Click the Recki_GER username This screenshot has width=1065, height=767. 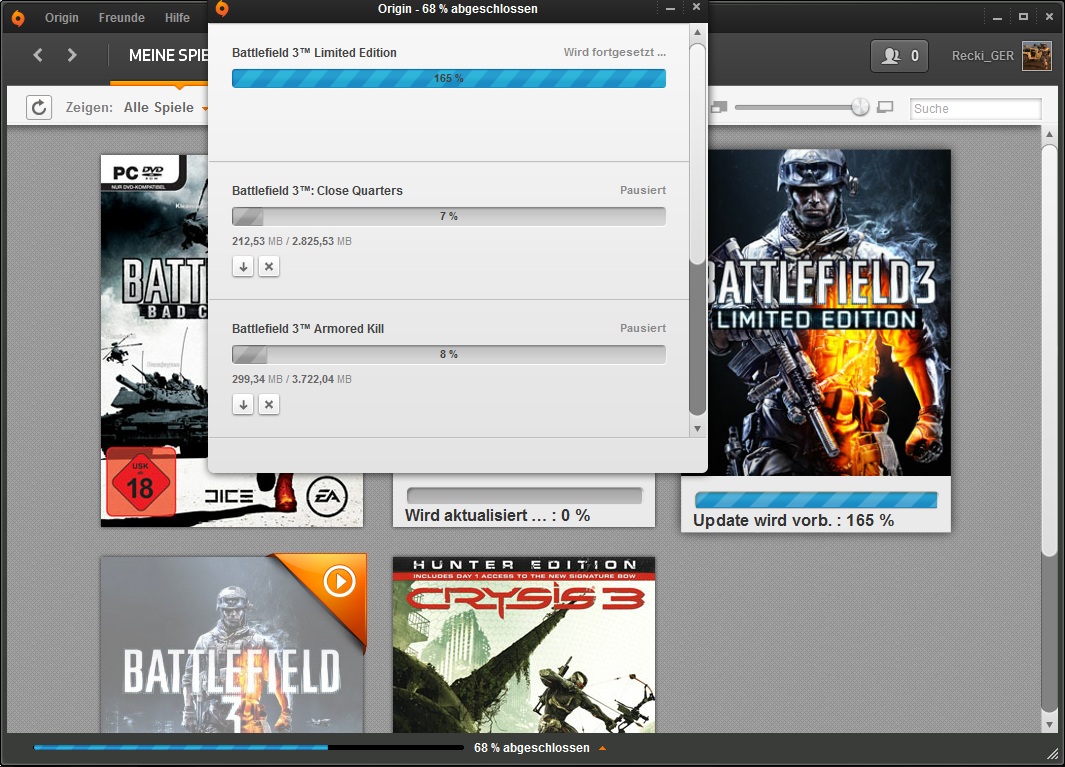(x=983, y=56)
